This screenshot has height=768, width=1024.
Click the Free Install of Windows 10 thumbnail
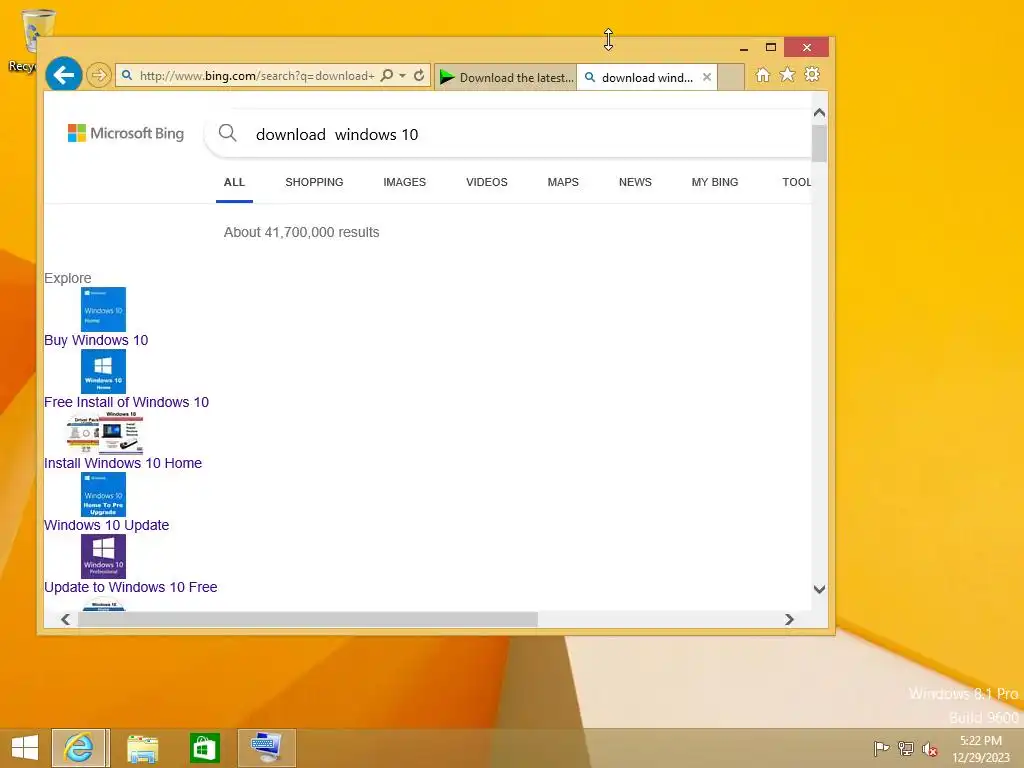(x=103, y=372)
